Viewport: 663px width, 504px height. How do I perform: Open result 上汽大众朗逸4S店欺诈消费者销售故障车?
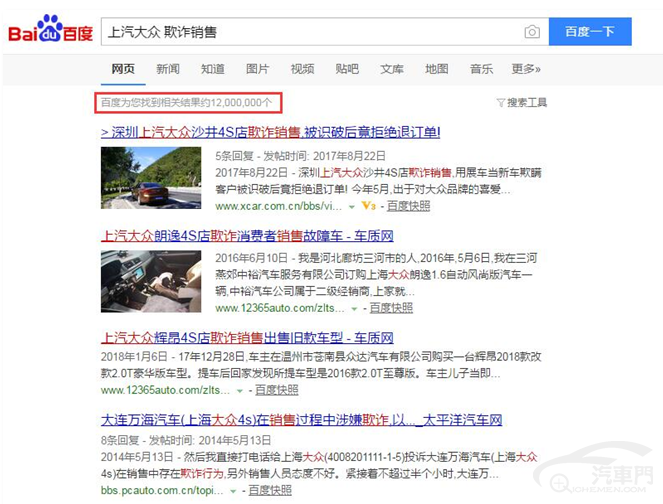pyautogui.click(x=247, y=236)
